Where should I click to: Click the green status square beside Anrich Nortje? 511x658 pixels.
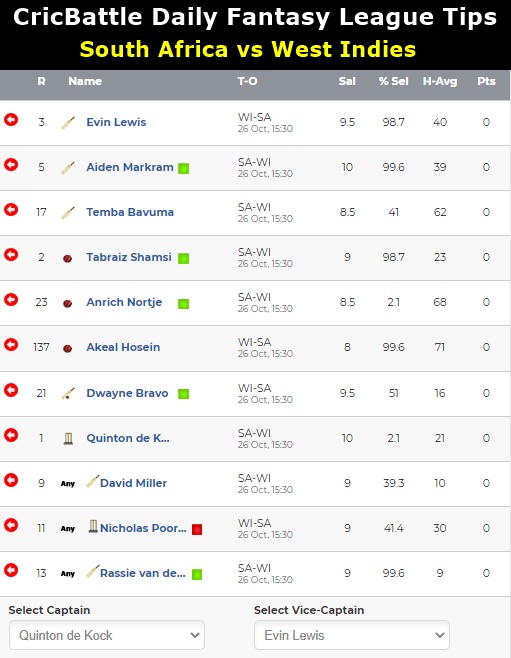(183, 303)
